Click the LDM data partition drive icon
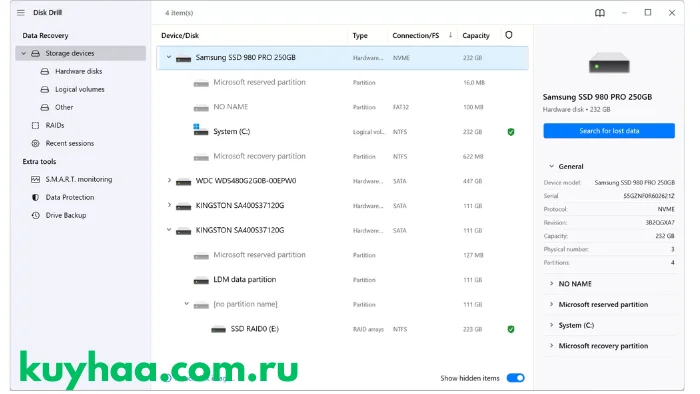Viewport: 700px width, 394px height. pos(201,280)
